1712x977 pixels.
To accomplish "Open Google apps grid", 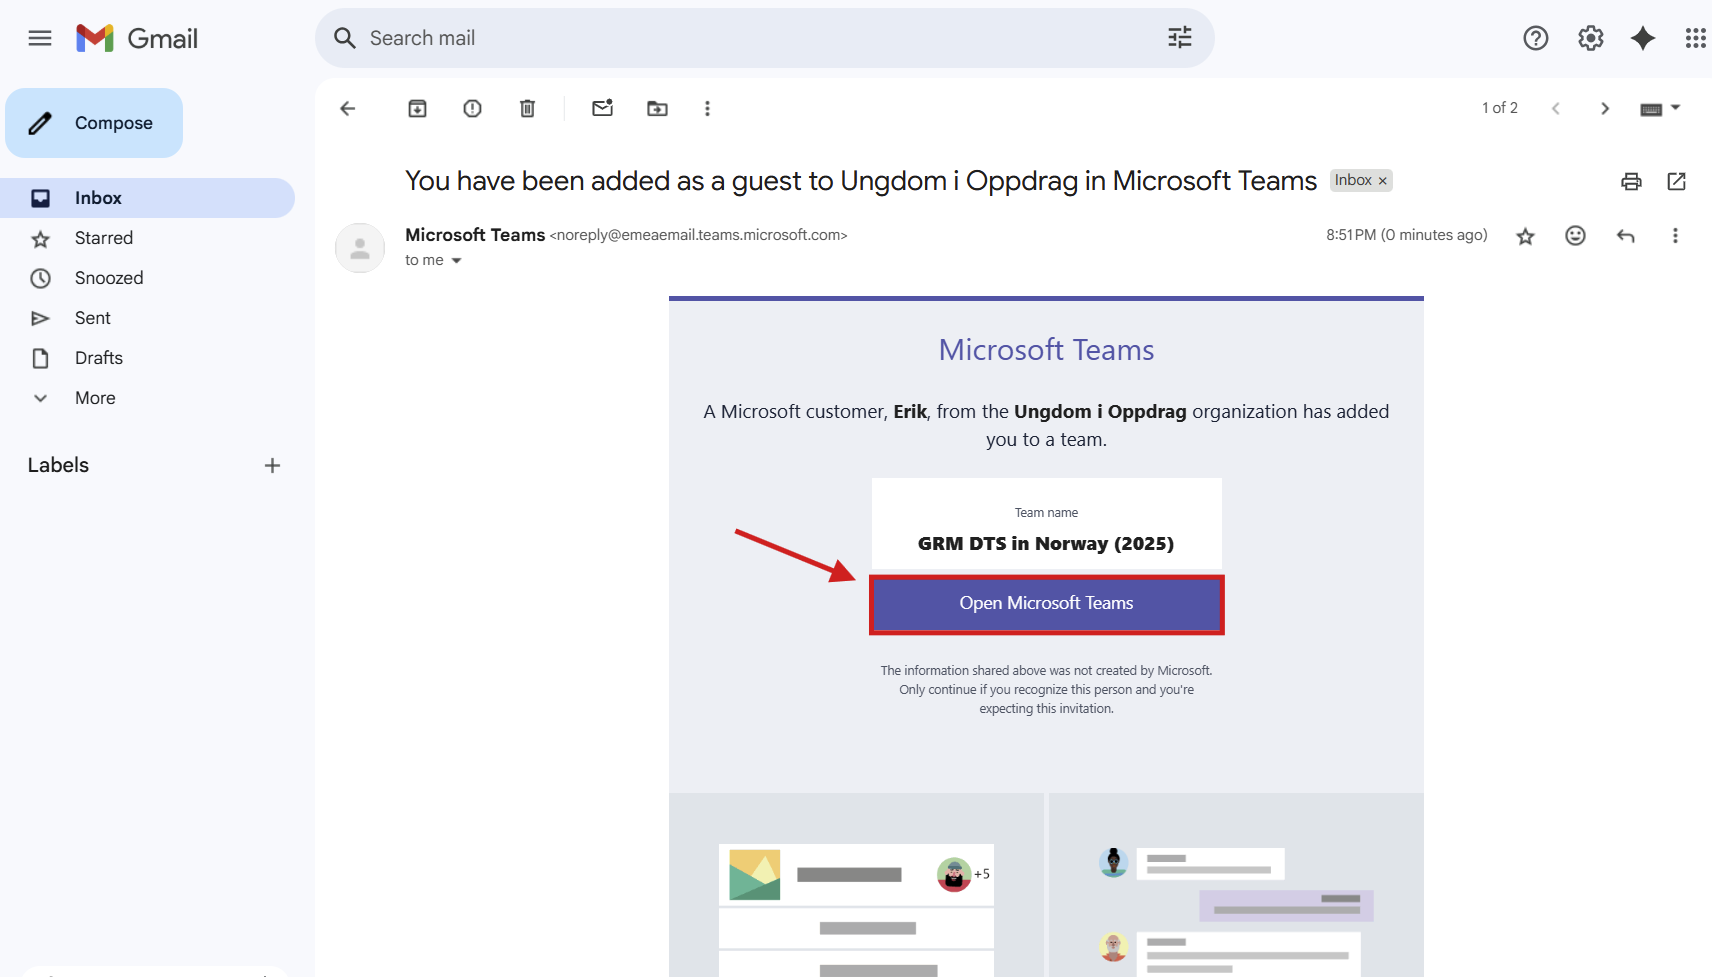I will pos(1696,38).
